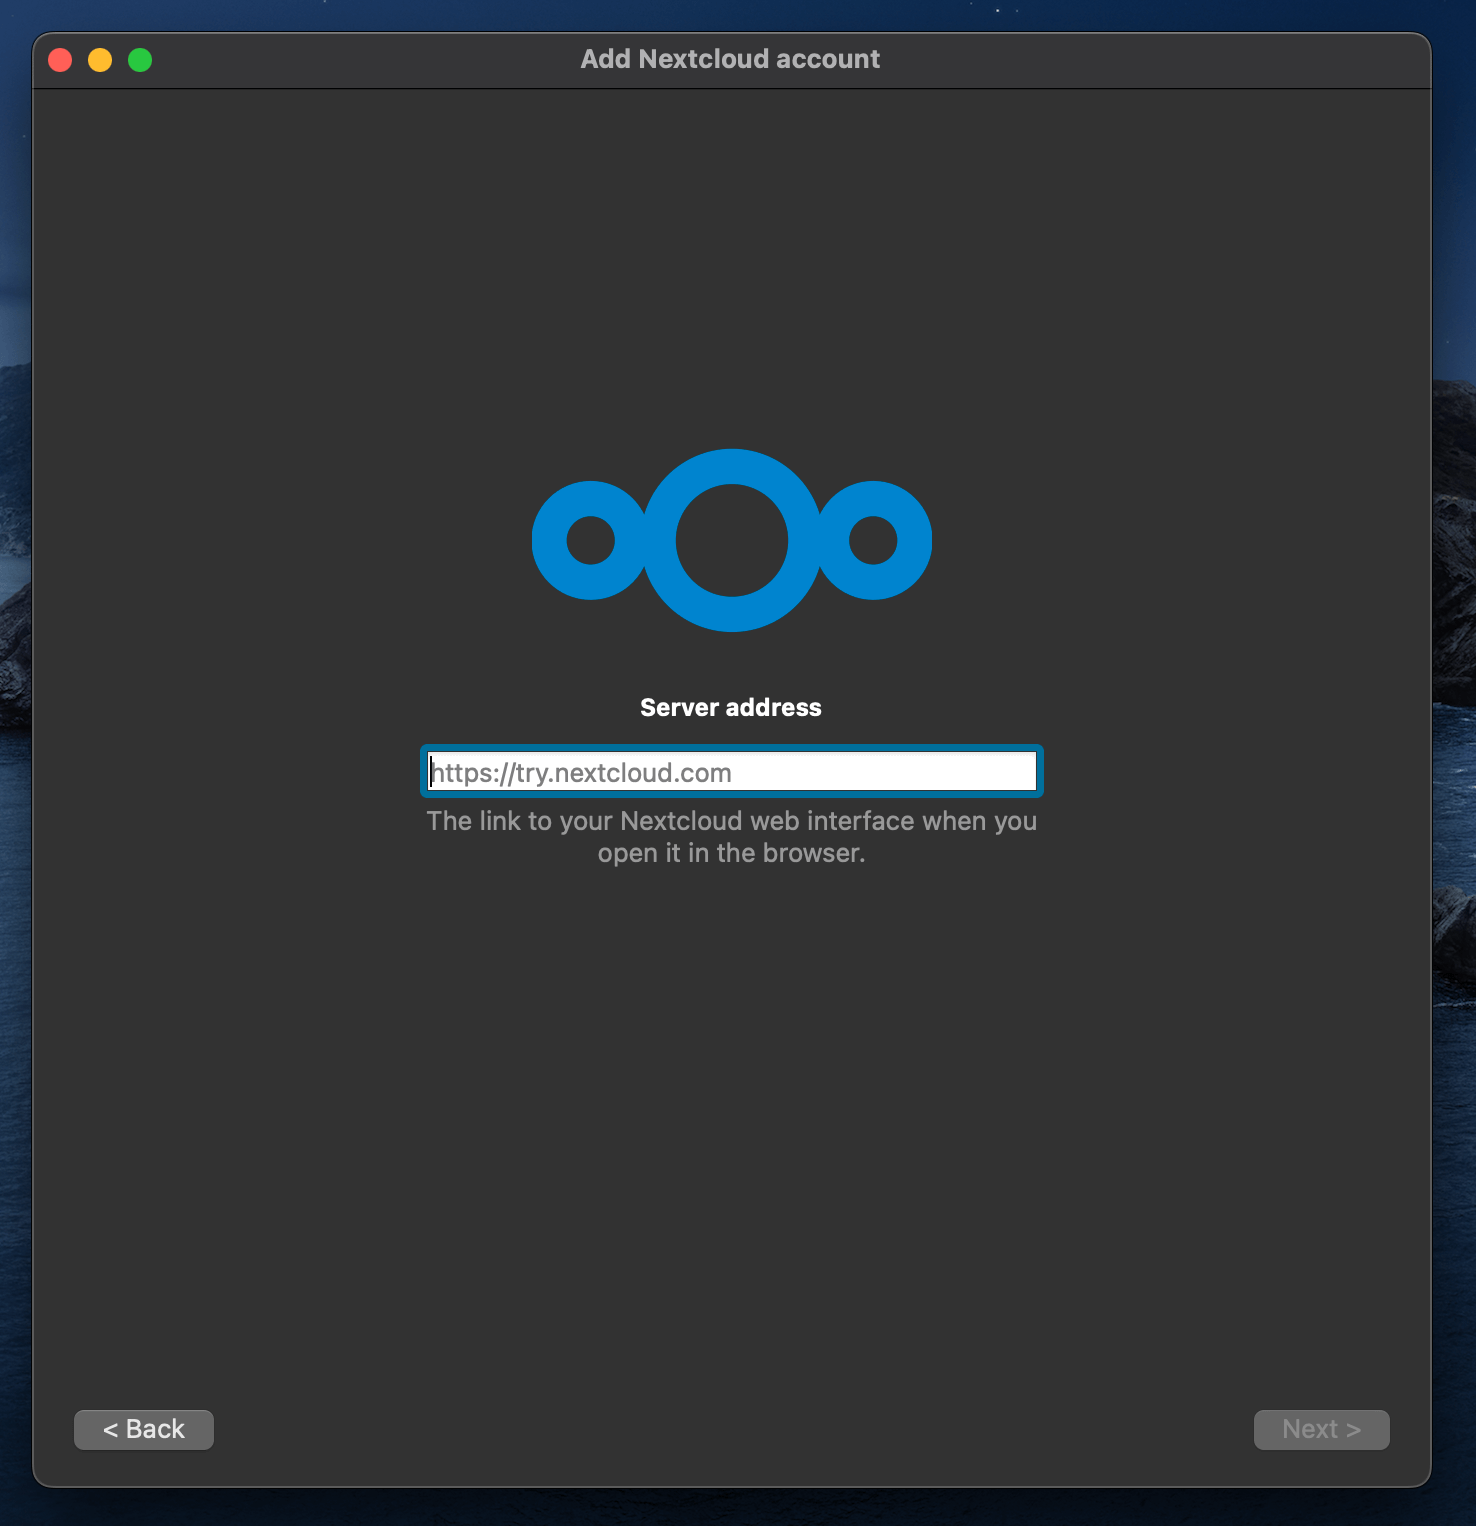Click the 'Server address' label
The width and height of the screenshot is (1476, 1526).
(731, 708)
